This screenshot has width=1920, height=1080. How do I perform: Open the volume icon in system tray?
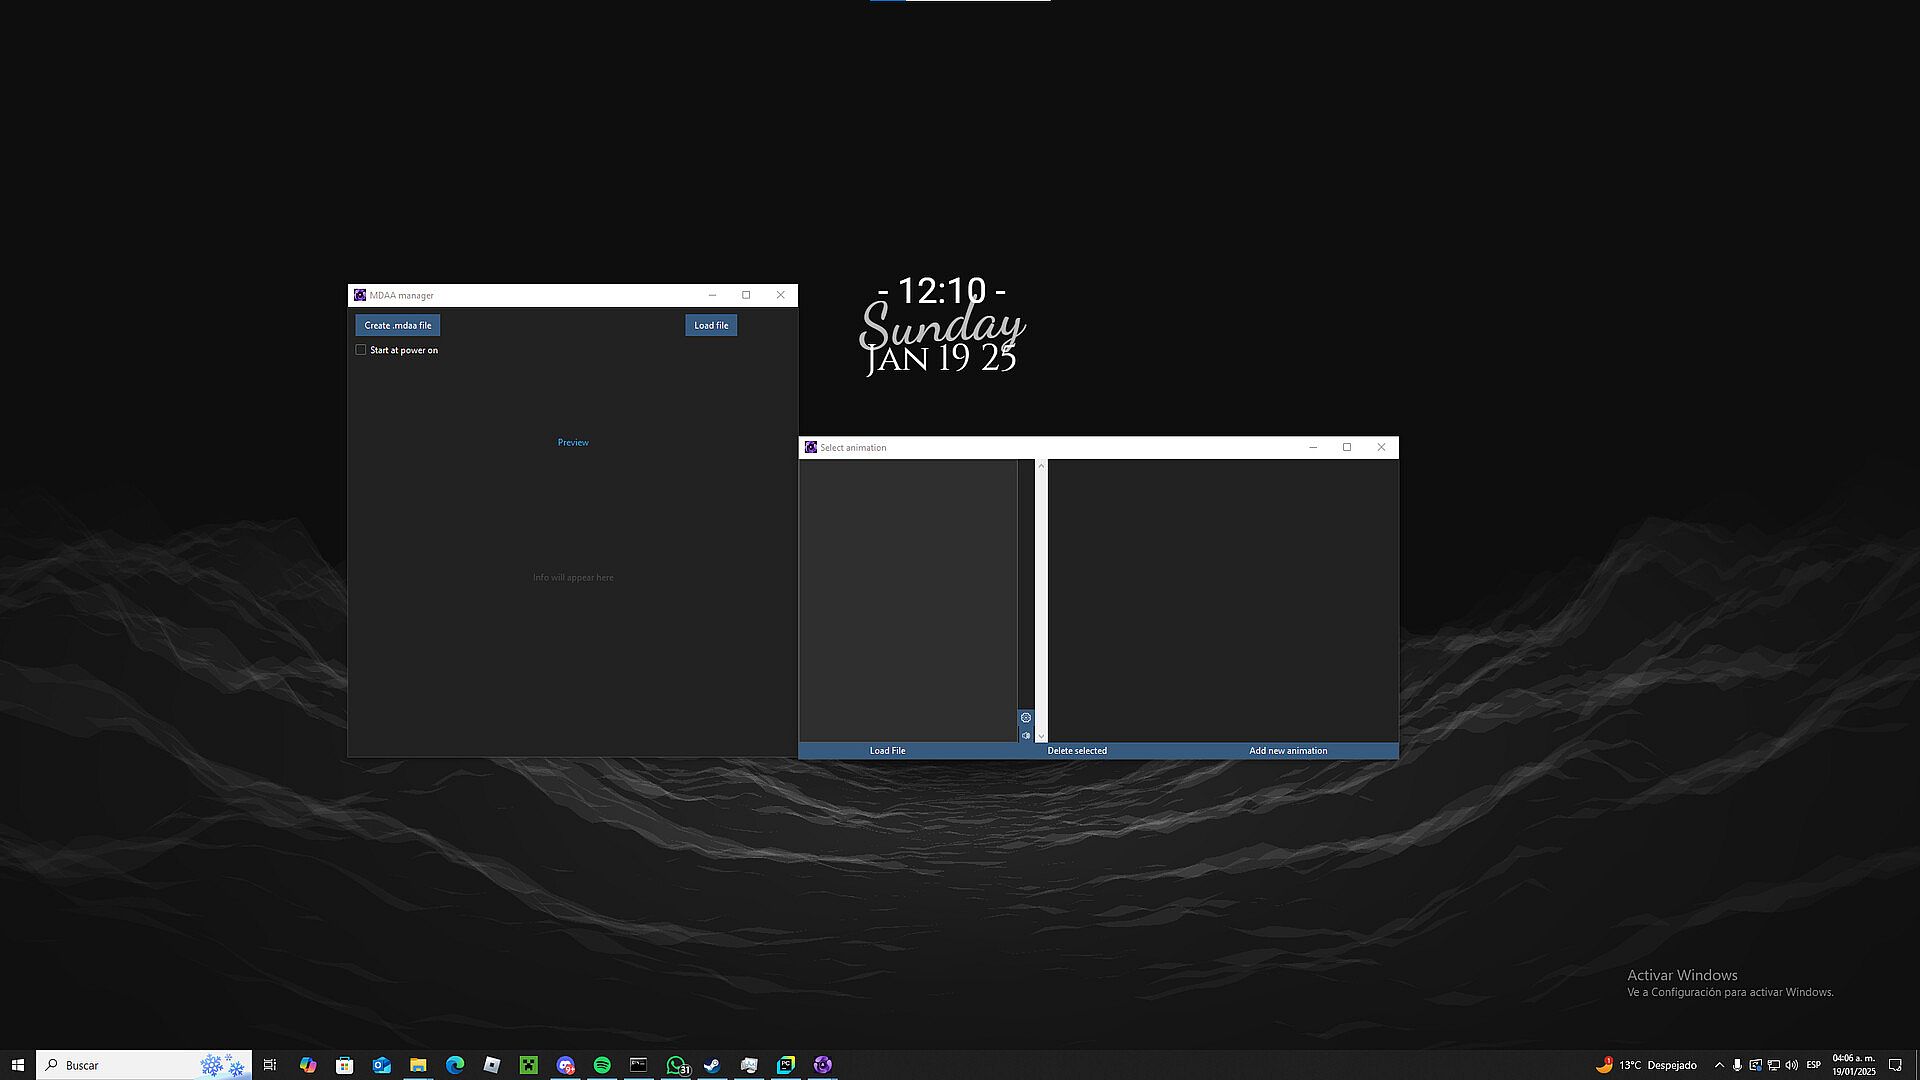pyautogui.click(x=1791, y=1065)
